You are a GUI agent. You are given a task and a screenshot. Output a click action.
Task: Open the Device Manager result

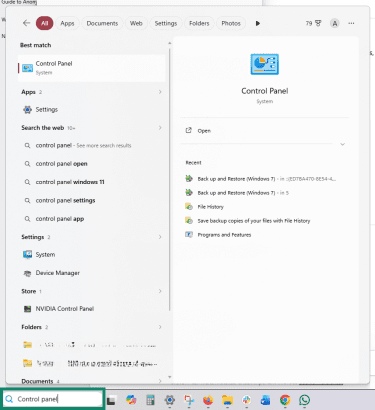91,273
